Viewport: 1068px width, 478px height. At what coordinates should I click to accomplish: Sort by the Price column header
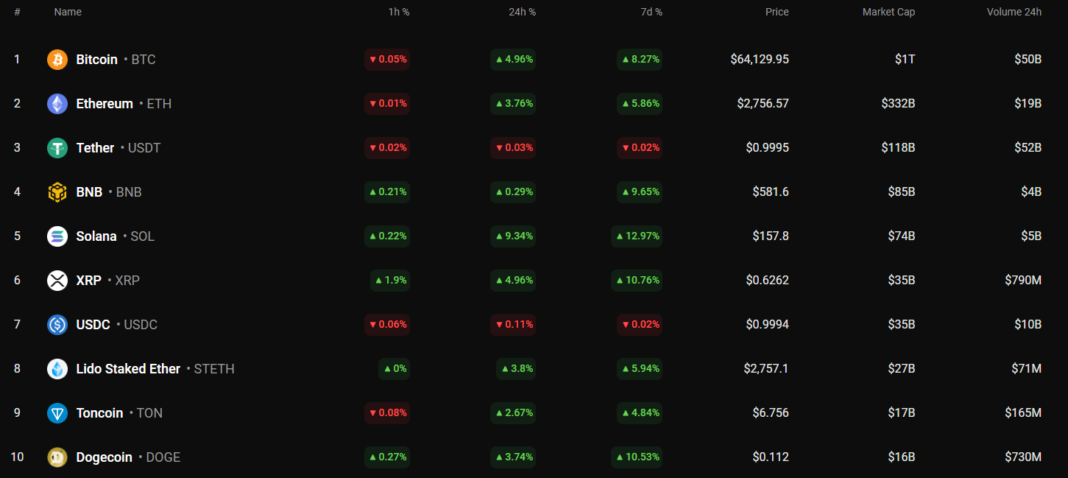(x=776, y=12)
